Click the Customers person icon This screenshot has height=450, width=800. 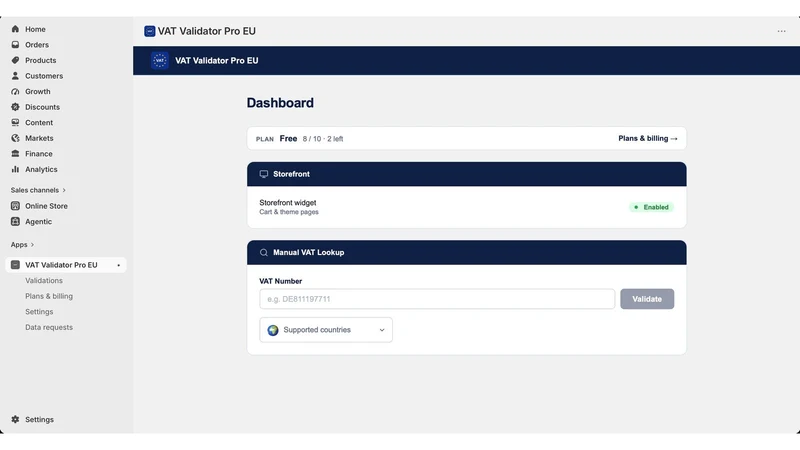[15, 76]
